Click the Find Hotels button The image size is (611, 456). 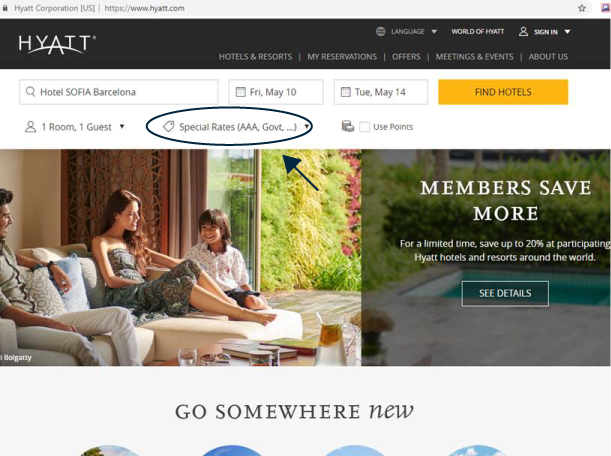(503, 92)
